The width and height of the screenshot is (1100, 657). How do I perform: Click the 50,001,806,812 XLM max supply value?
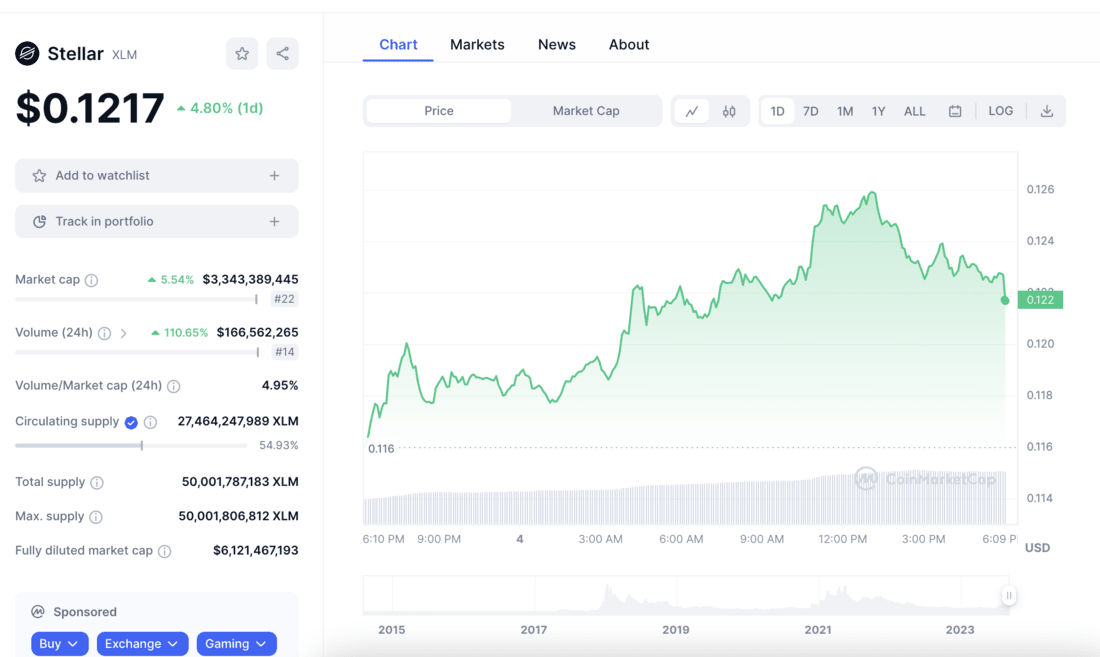pyautogui.click(x=239, y=516)
